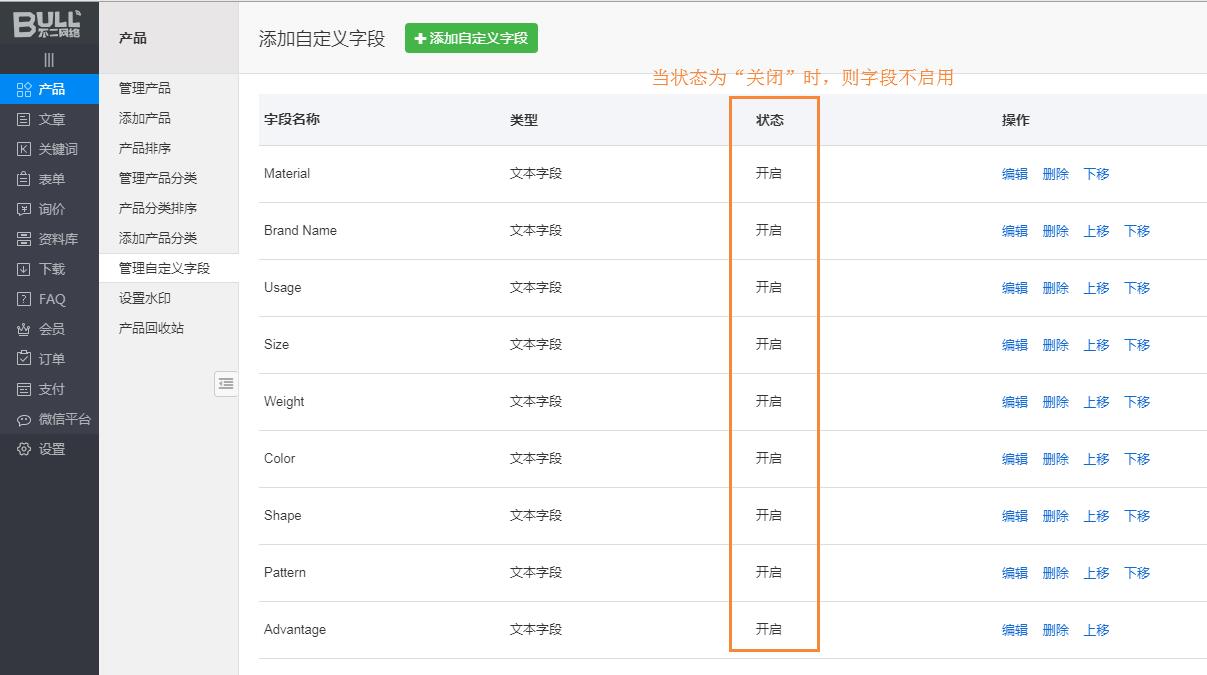
Task: Click the 资料库 library icon
Action: 24,239
